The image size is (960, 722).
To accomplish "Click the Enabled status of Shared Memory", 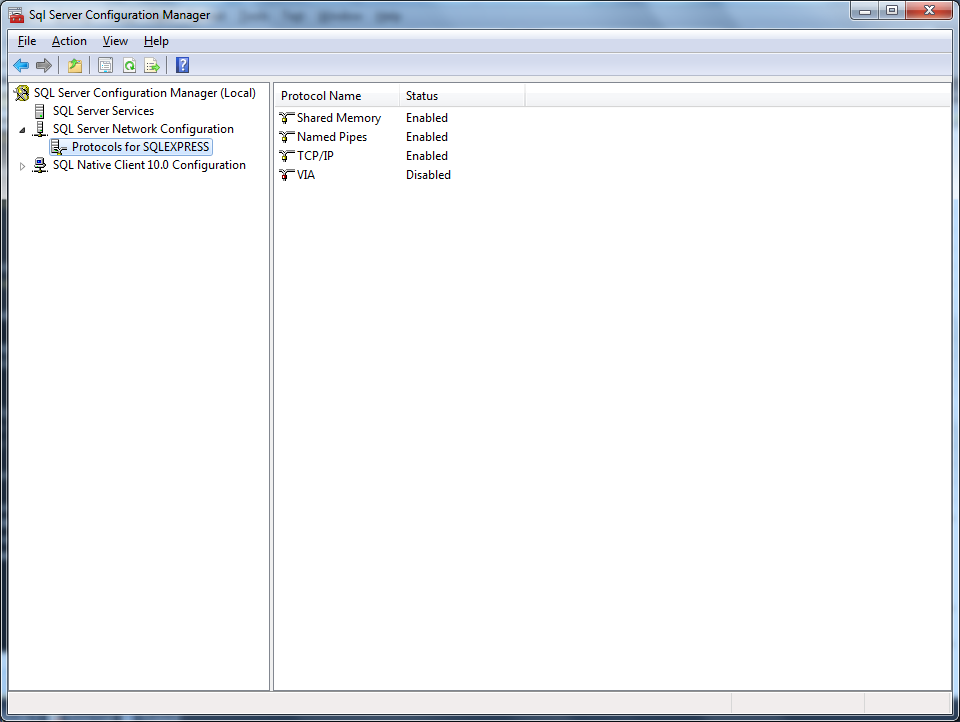I will point(427,118).
